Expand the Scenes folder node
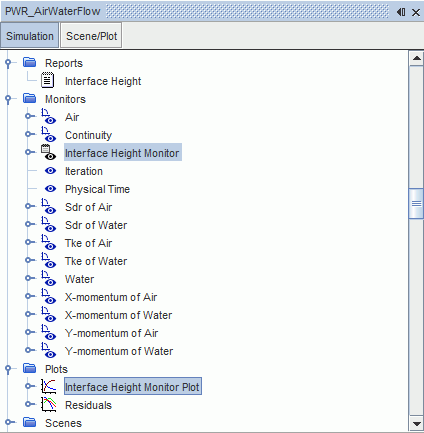Screen dimensions: 424x433 pos(9,422)
